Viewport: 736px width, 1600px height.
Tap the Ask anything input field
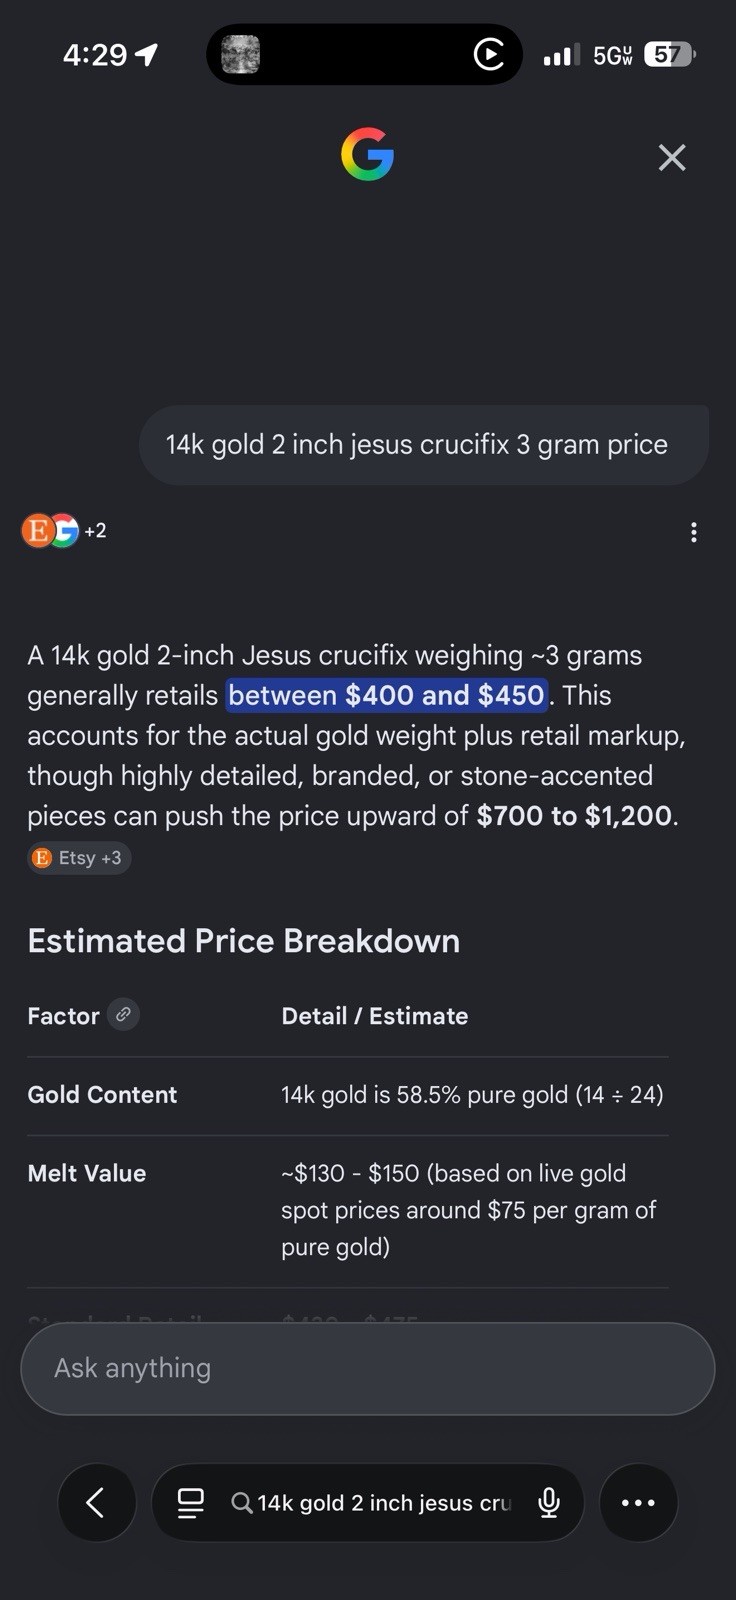(367, 1368)
